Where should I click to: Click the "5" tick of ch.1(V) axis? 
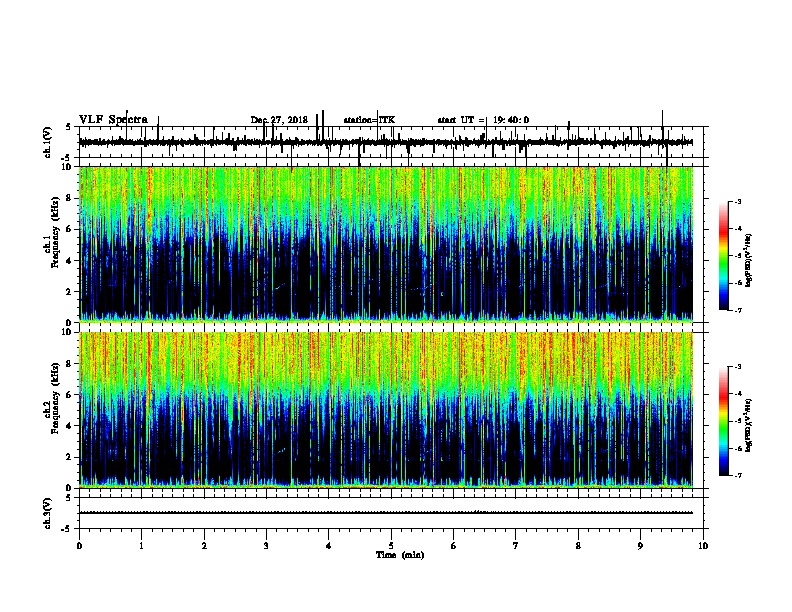tap(69, 127)
